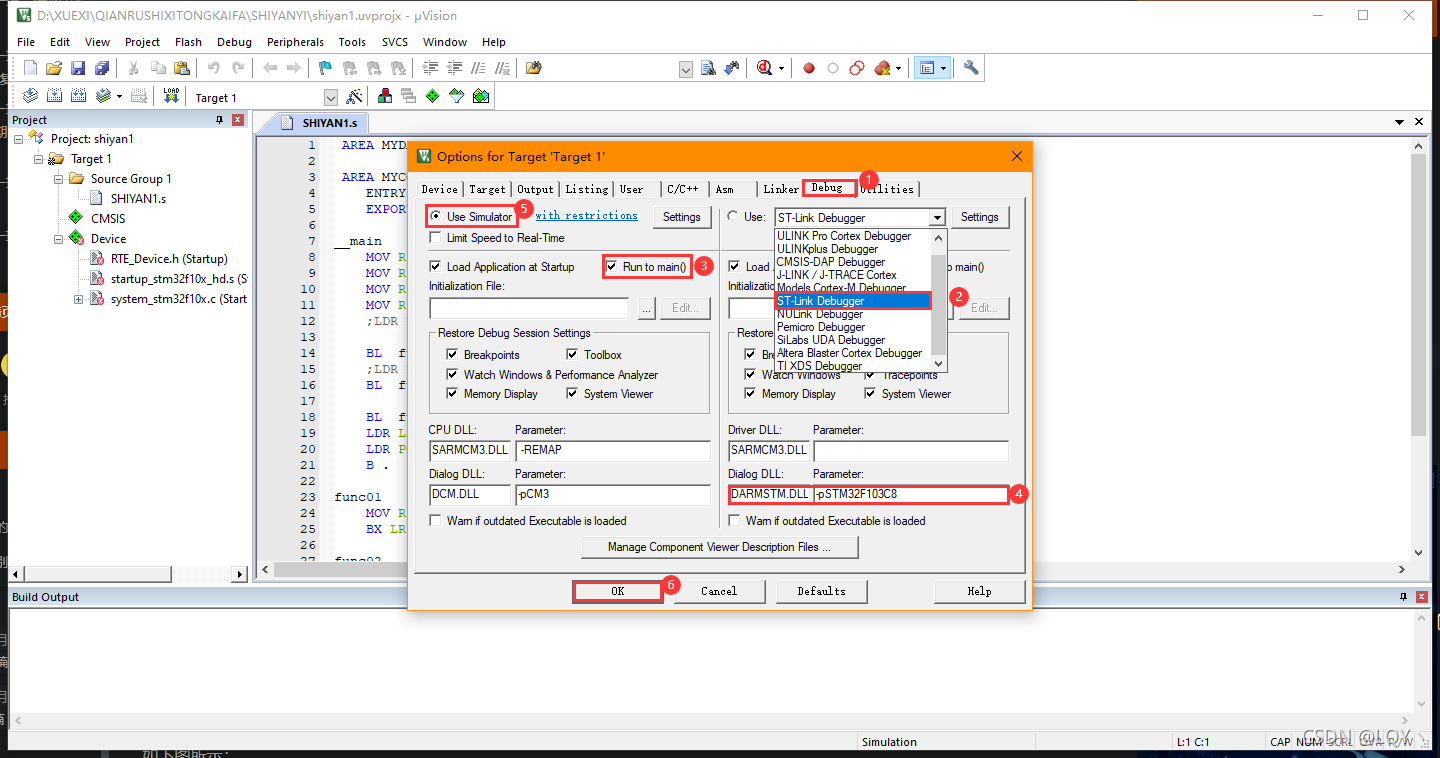Click the File Extensions, Books and Environment icon

click(x=385, y=97)
